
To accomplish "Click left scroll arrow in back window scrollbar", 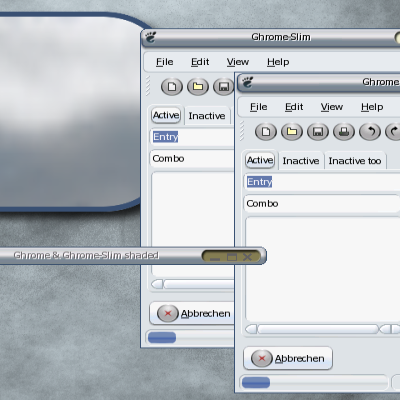I will coord(157,284).
